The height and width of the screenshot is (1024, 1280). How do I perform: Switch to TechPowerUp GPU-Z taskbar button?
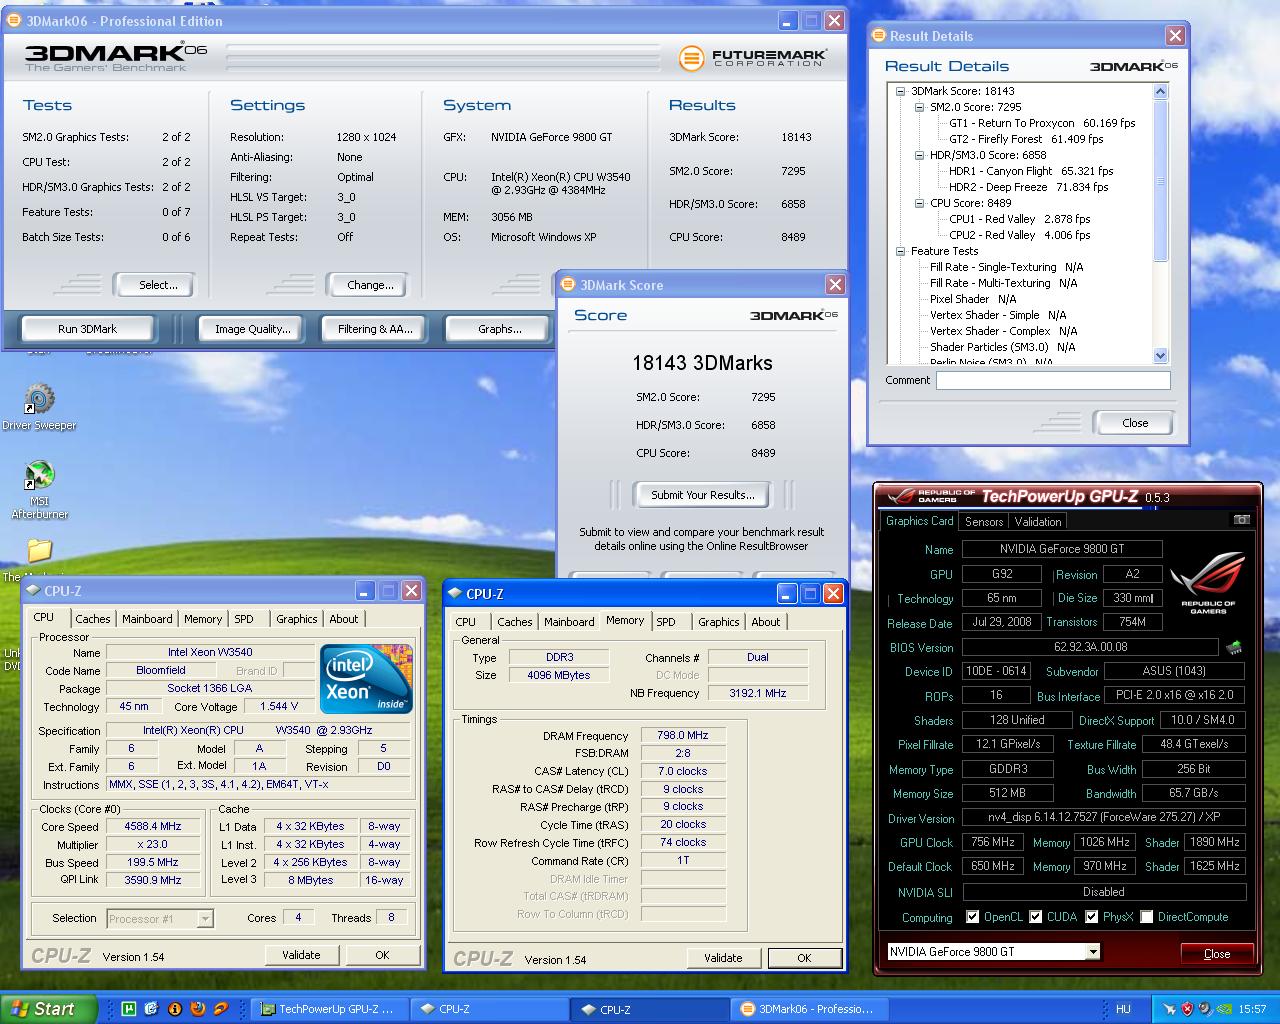[328, 1009]
